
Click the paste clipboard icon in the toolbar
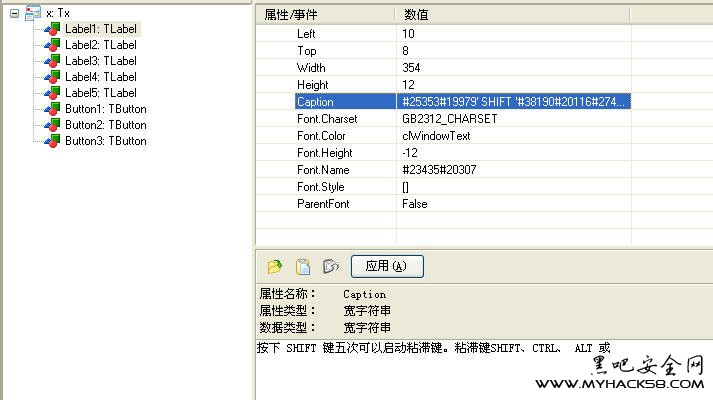pos(302,266)
